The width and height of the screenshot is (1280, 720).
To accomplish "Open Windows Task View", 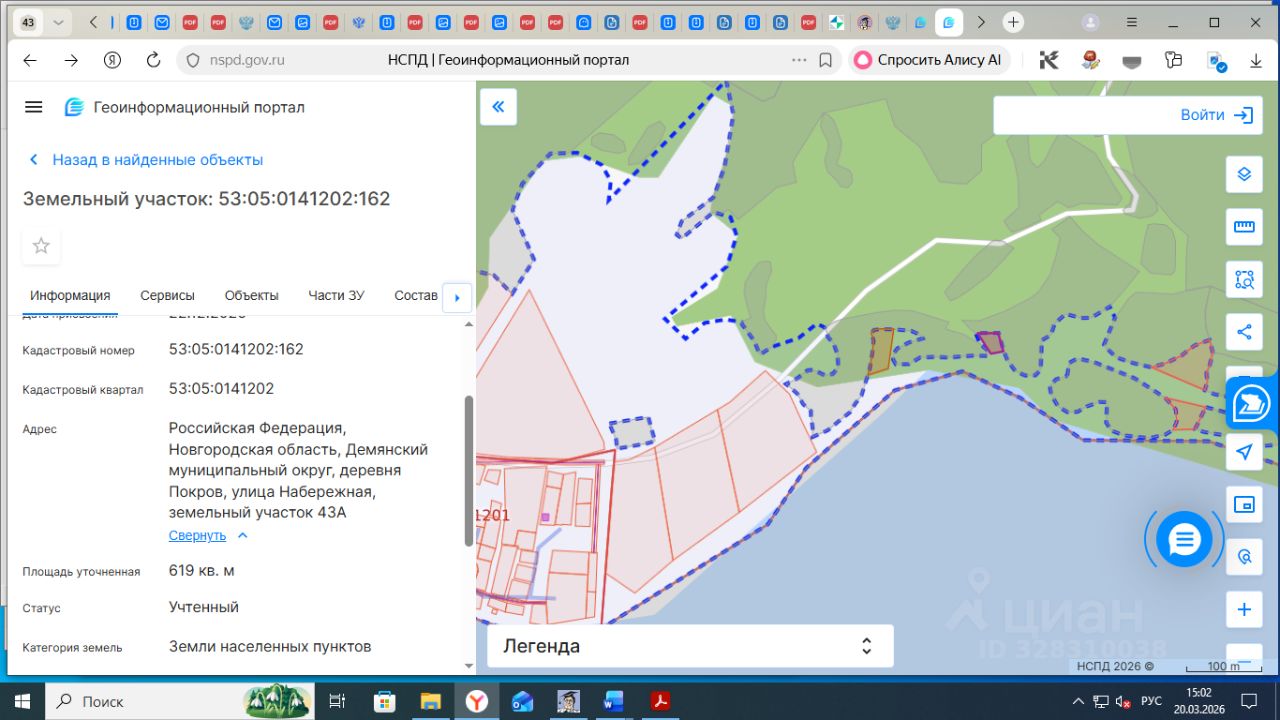I will [x=337, y=701].
